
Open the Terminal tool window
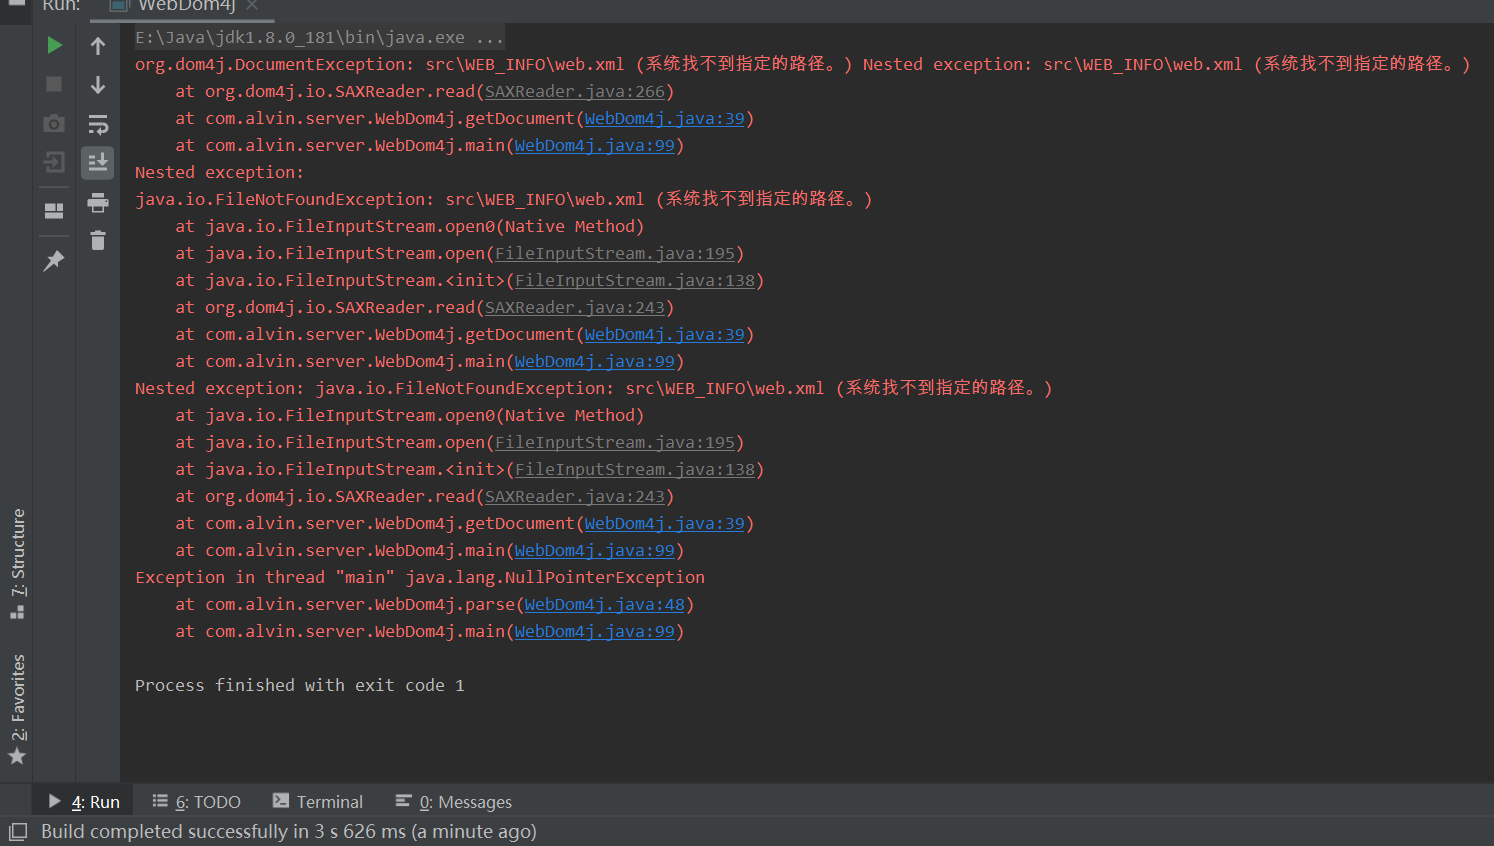(x=318, y=801)
